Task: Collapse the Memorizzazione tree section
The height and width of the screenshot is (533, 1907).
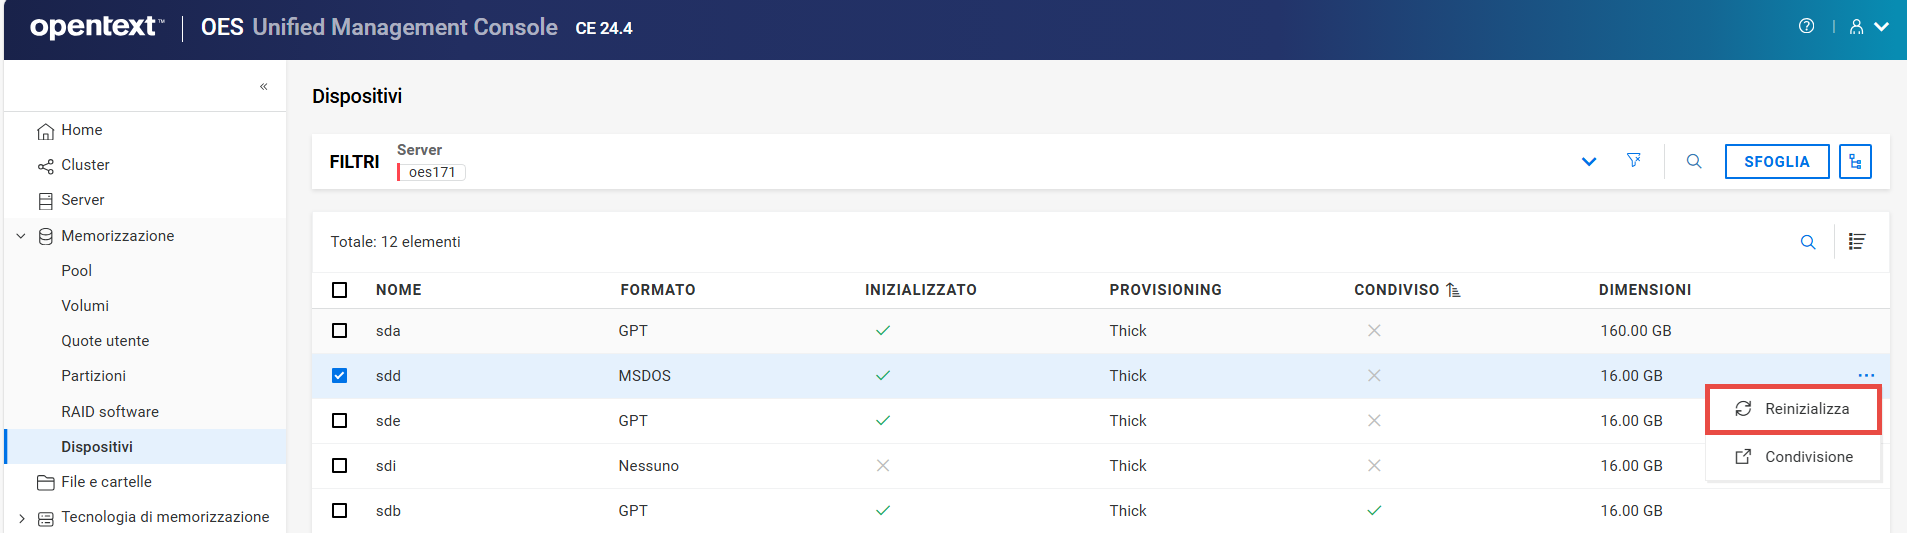Action: pyautogui.click(x=21, y=236)
